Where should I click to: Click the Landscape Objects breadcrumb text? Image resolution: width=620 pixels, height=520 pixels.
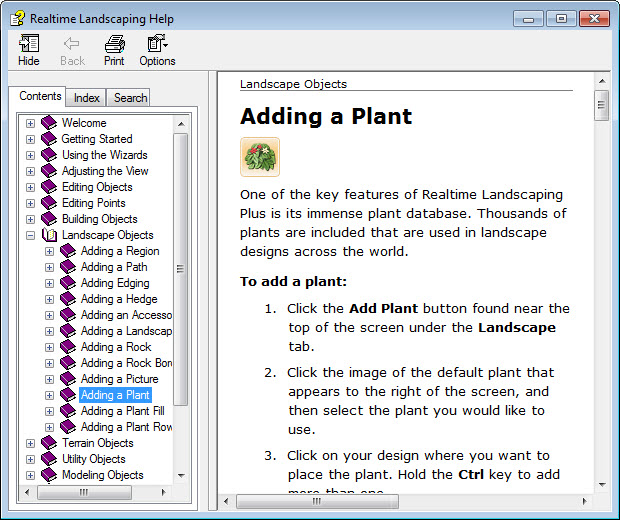click(x=293, y=84)
